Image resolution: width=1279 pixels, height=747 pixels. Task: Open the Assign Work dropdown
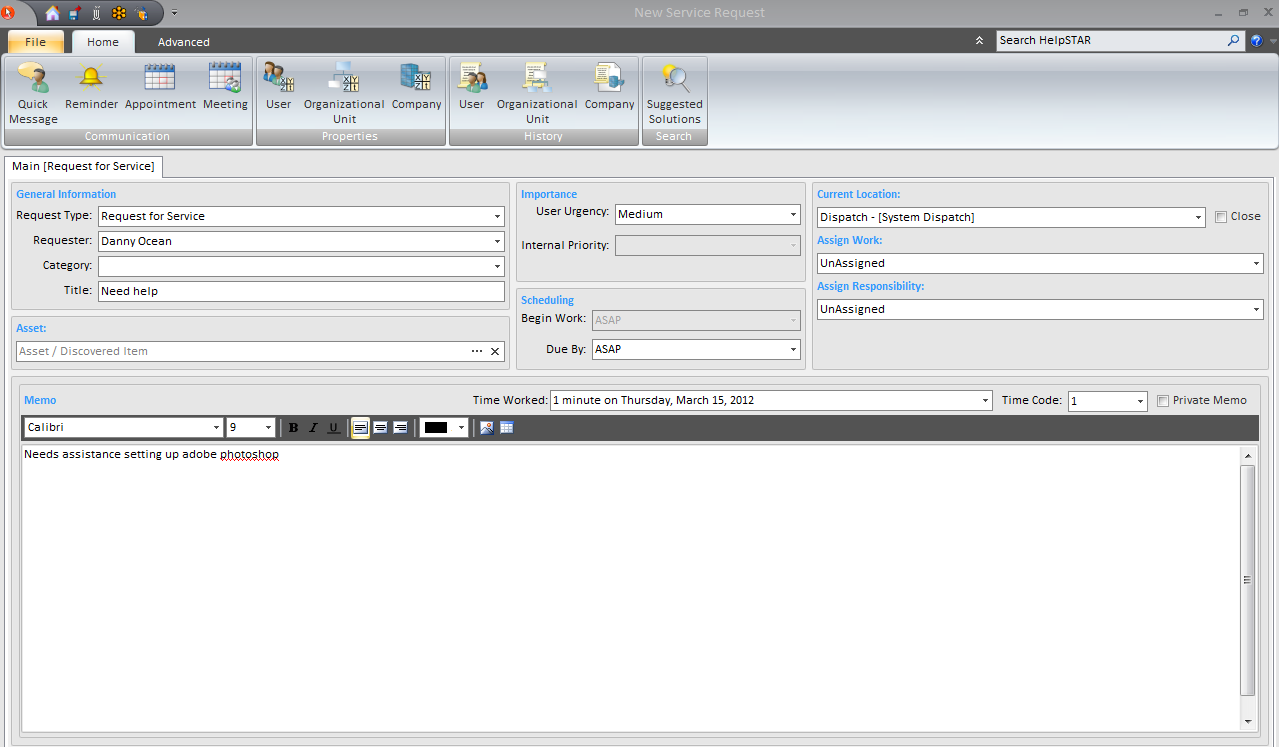click(x=1256, y=263)
